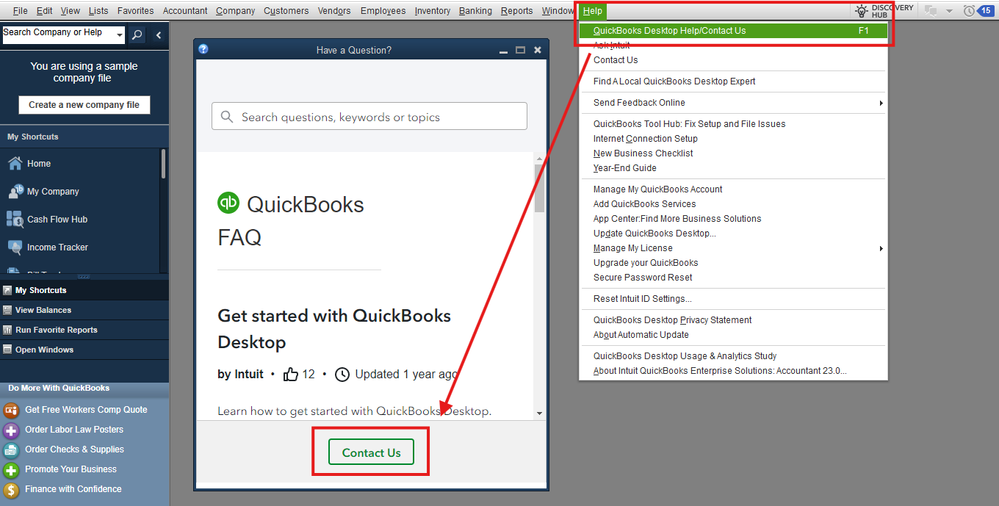The height and width of the screenshot is (506, 999).
Task: Expand the Send Feedback Online submenu arrow
Action: [881, 103]
